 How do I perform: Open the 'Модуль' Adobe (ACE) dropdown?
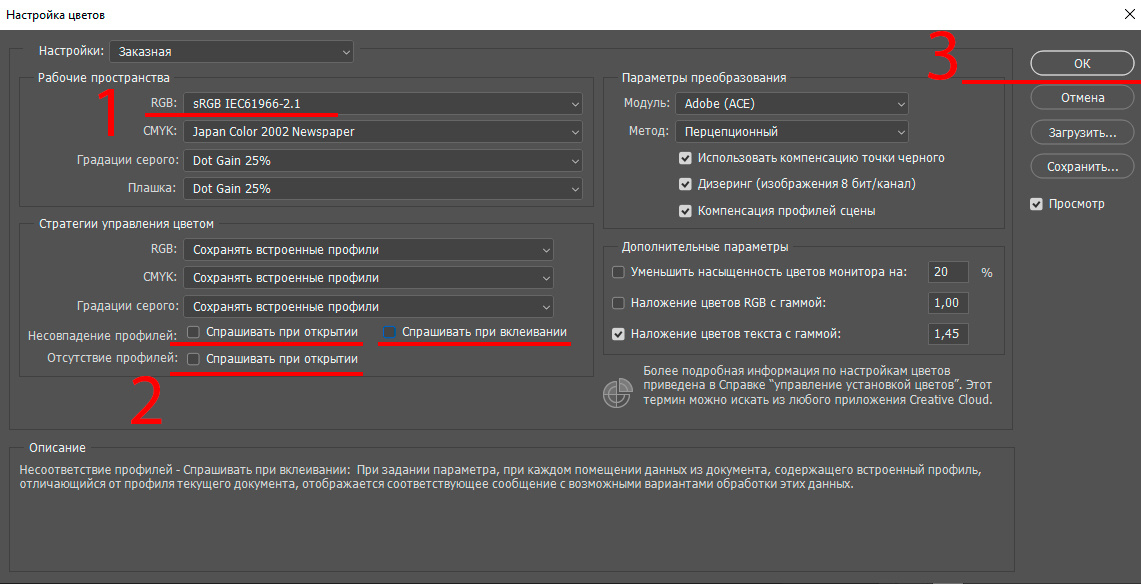pyautogui.click(x=791, y=103)
